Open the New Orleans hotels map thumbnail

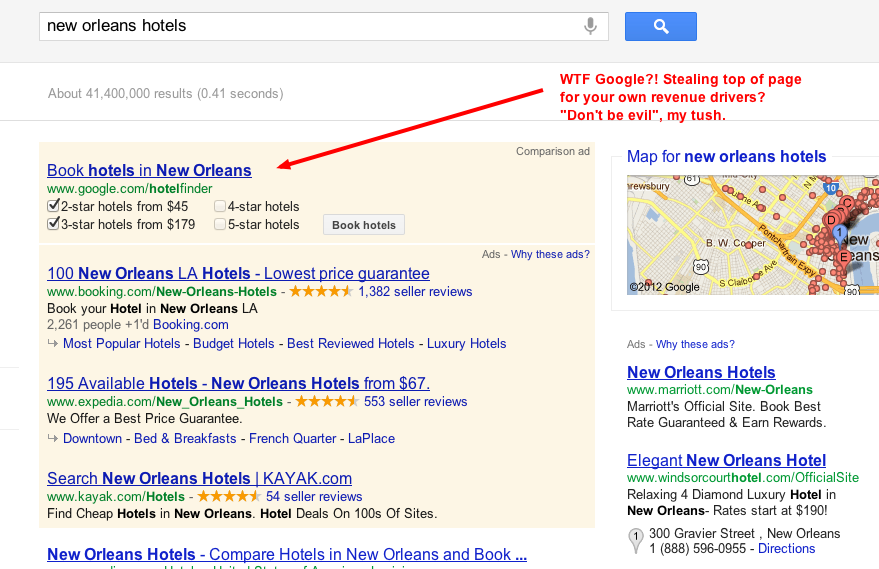[x=743, y=235]
